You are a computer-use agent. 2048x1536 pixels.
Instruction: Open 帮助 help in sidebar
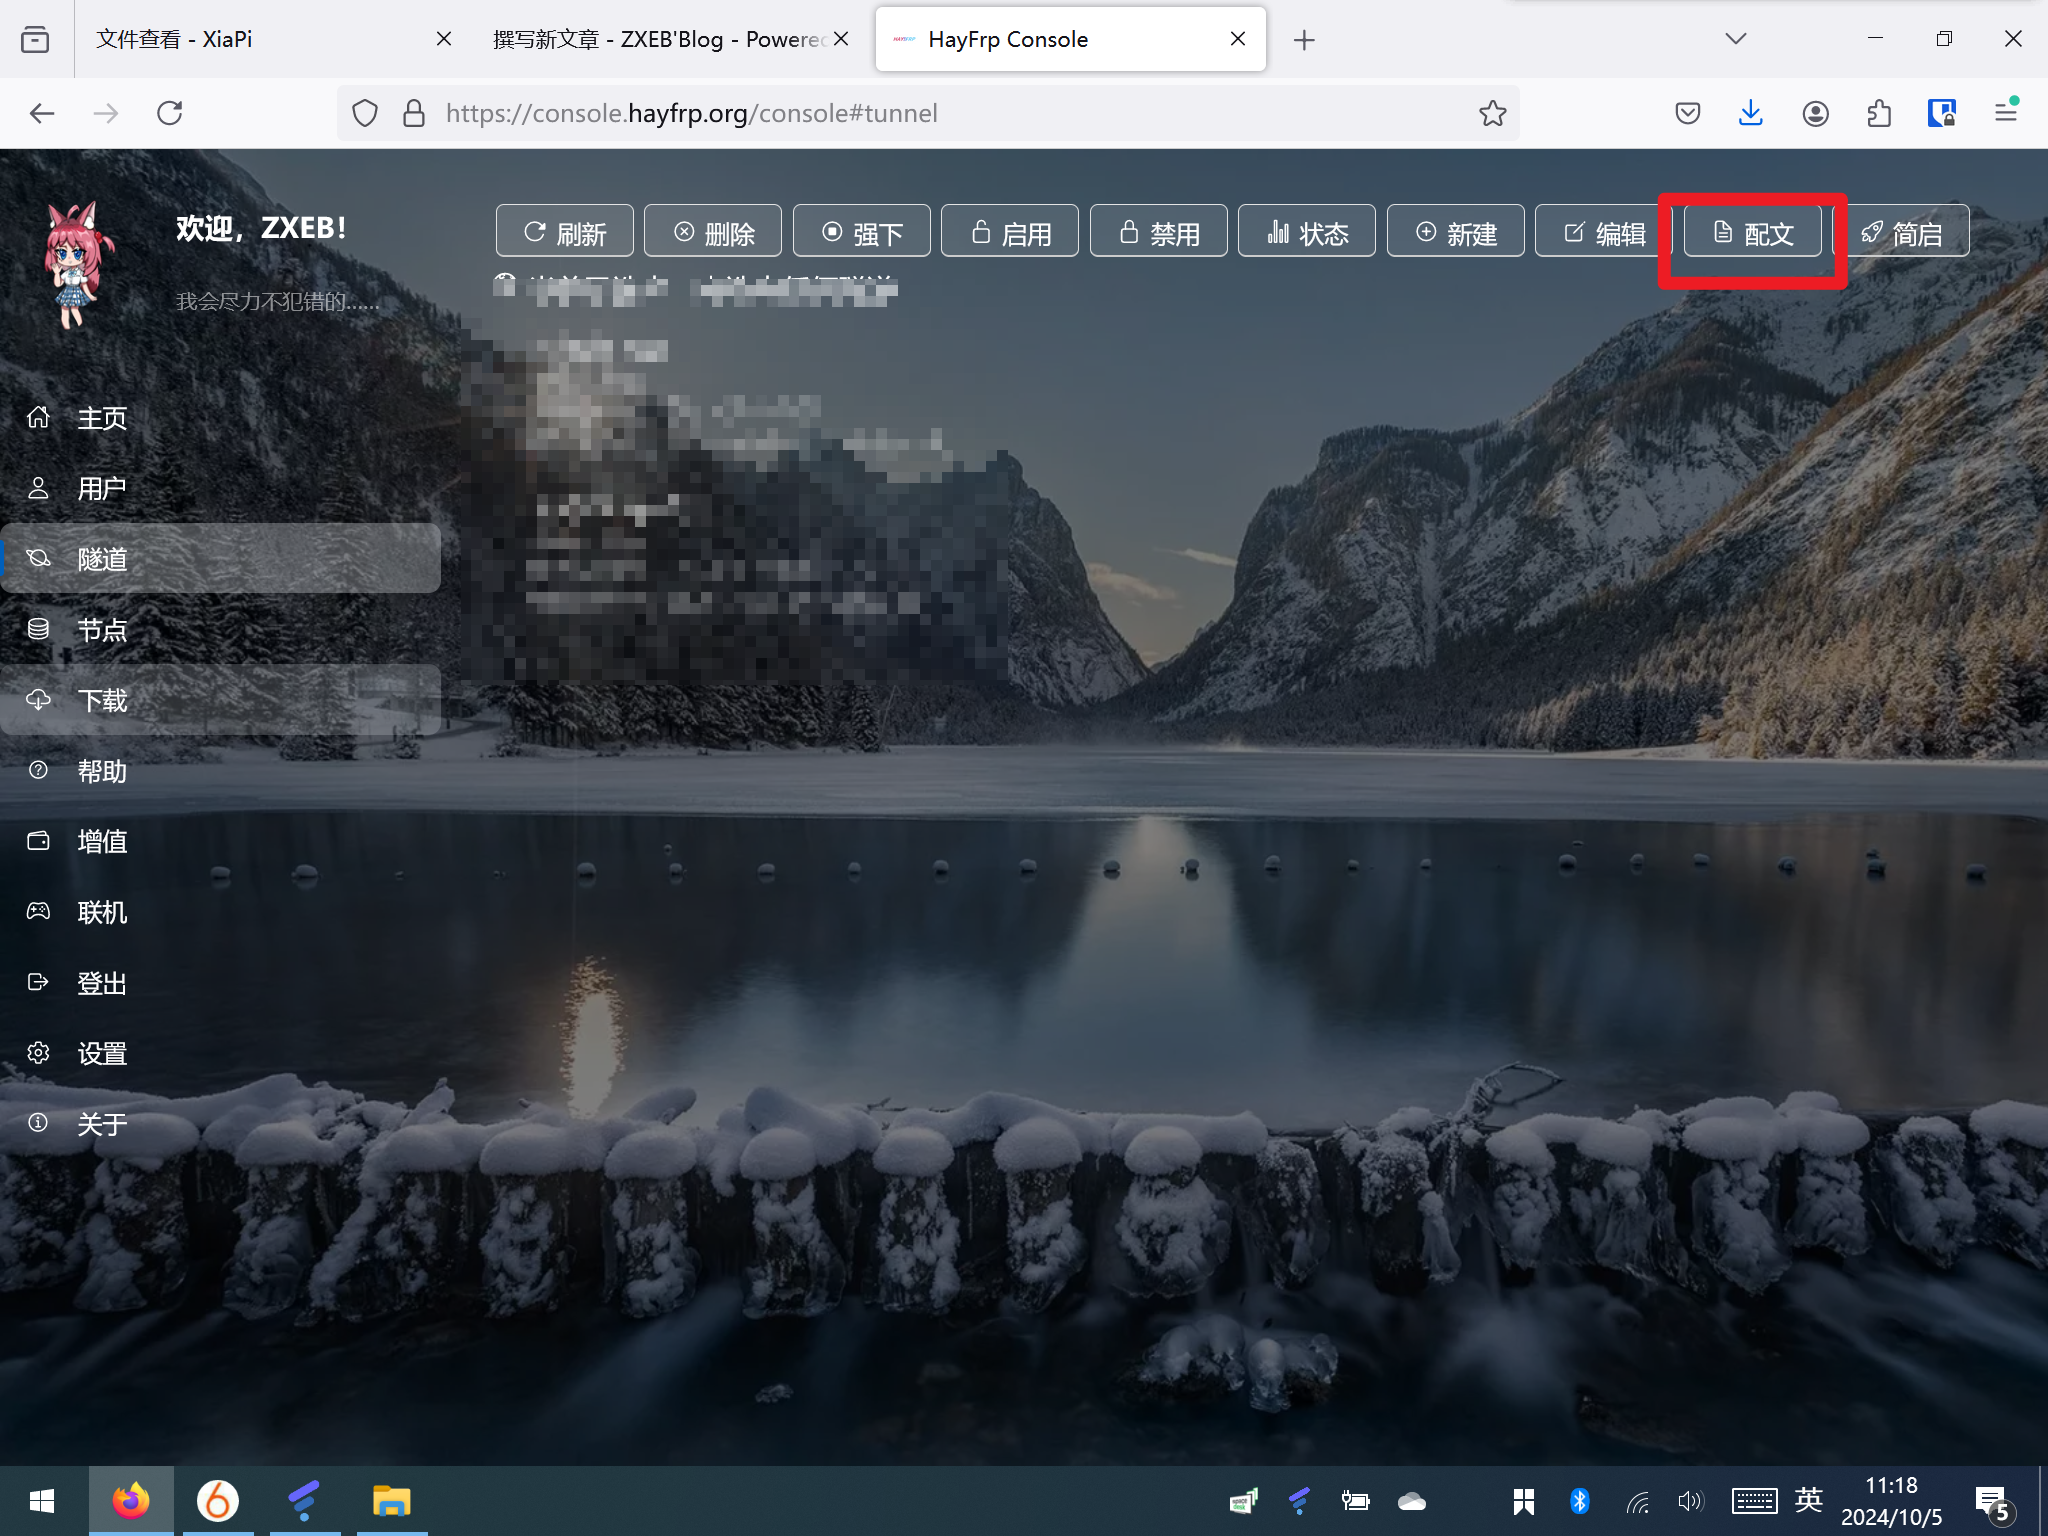point(220,770)
